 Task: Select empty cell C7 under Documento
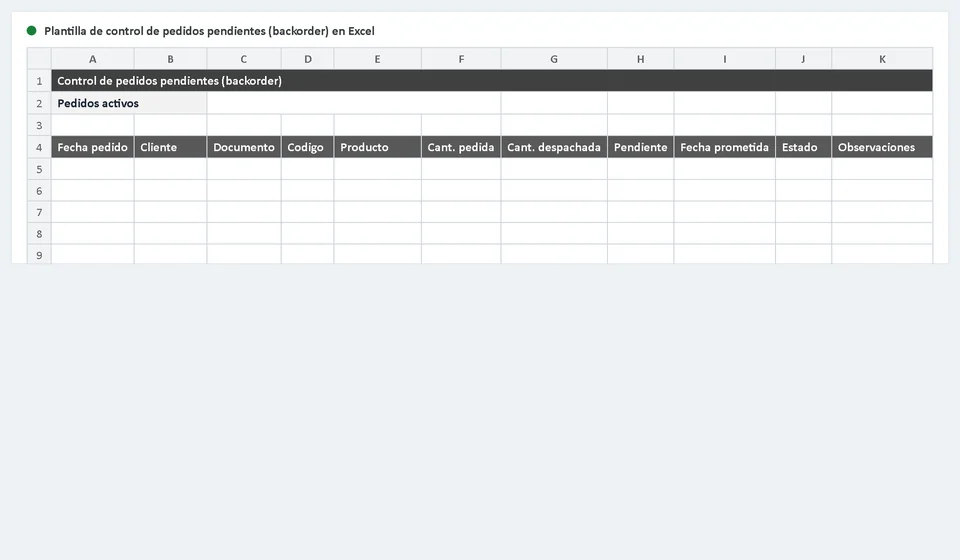click(x=244, y=212)
